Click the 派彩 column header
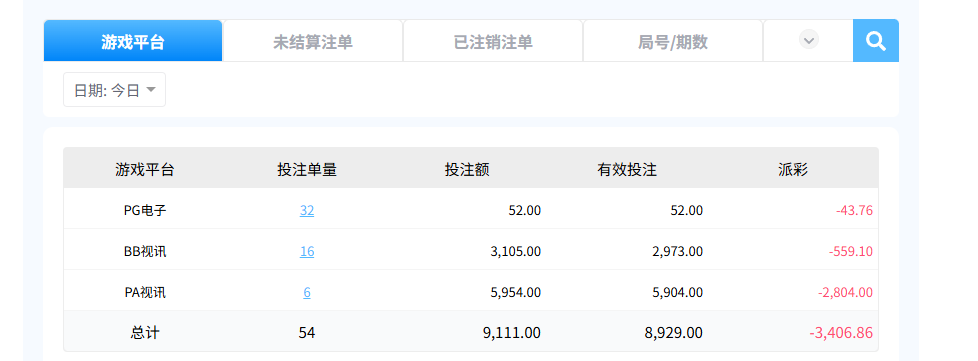This screenshot has height=361, width=978. (793, 170)
